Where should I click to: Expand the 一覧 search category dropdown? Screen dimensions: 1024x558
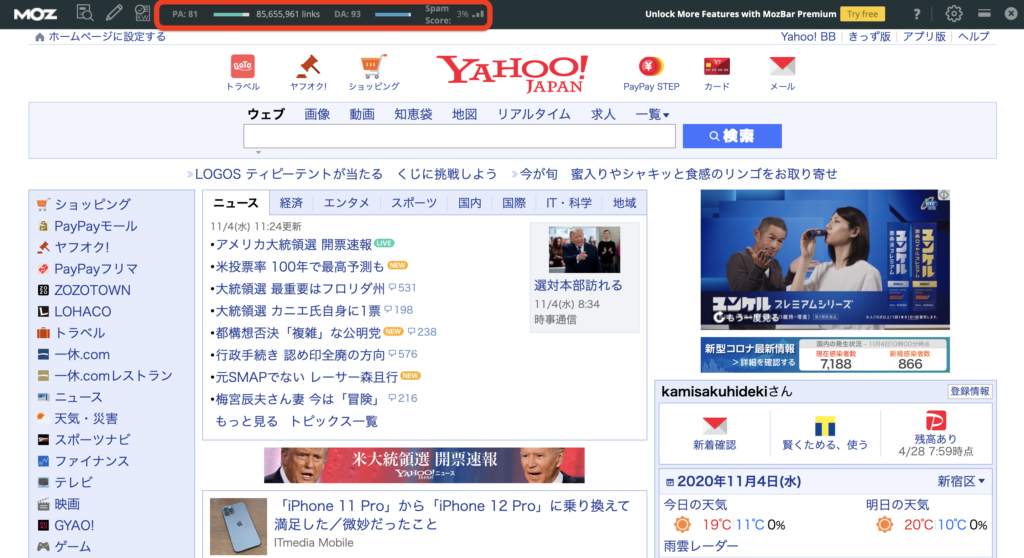[652, 114]
